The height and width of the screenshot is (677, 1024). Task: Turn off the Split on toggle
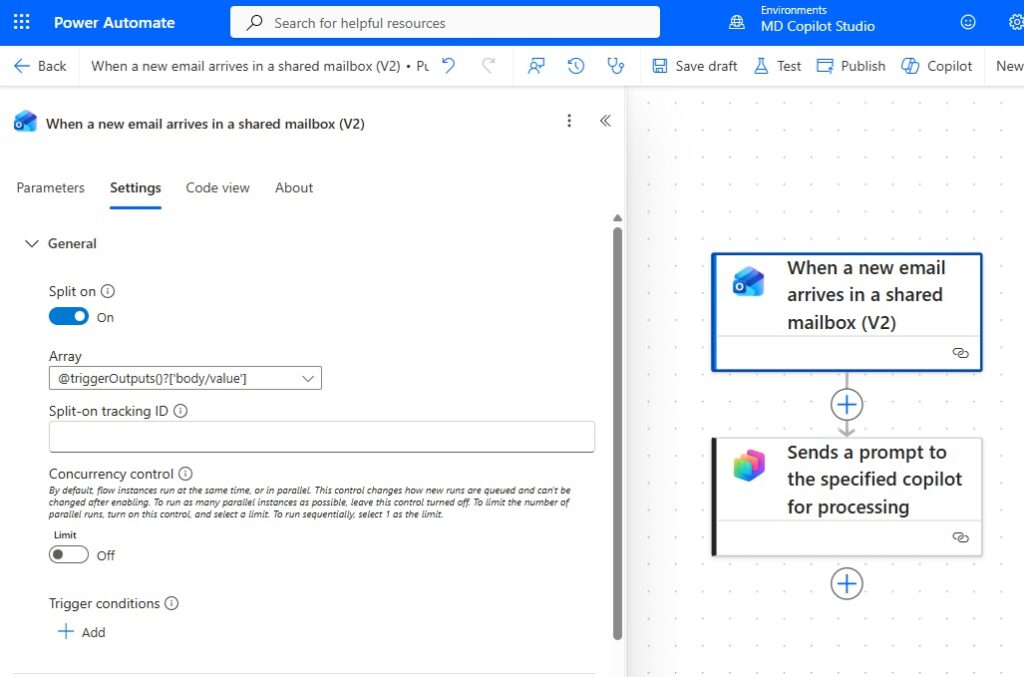click(x=69, y=317)
